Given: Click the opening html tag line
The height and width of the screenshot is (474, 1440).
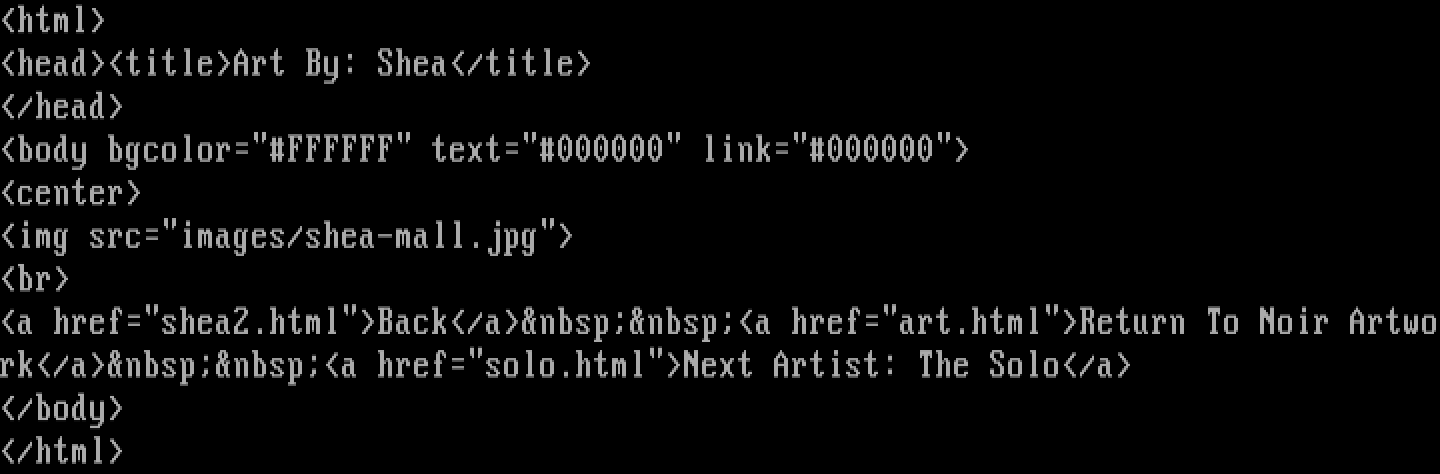Looking at the screenshot, I should [54, 20].
